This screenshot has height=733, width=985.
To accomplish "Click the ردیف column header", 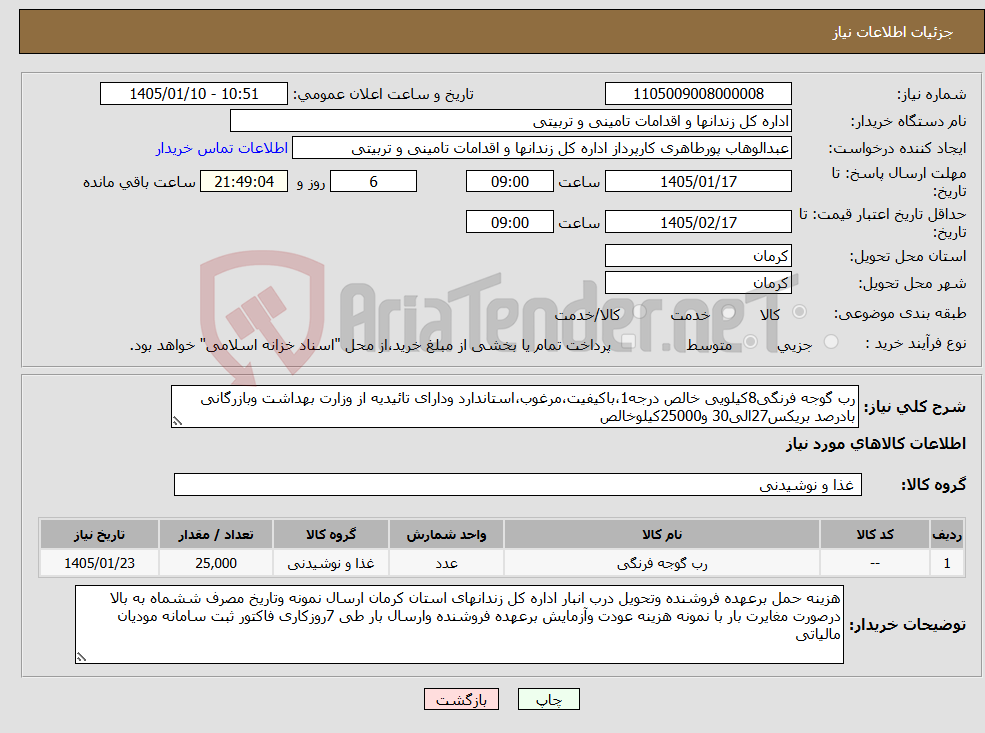I will pos(947,535).
